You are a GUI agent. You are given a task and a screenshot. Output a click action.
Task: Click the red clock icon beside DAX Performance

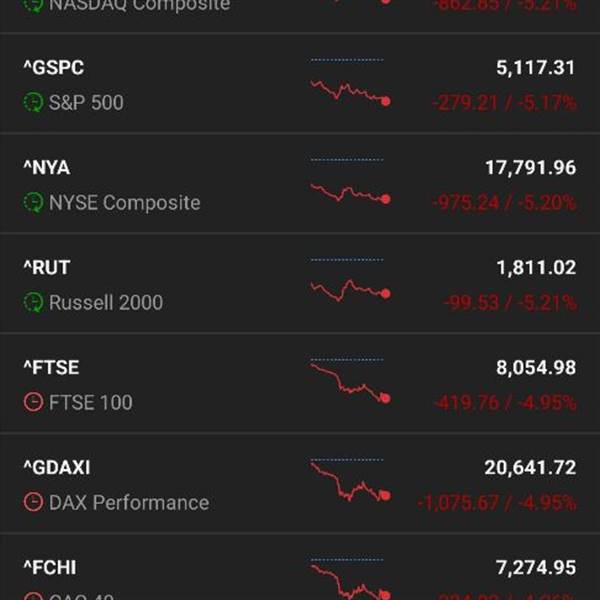[x=33, y=502]
